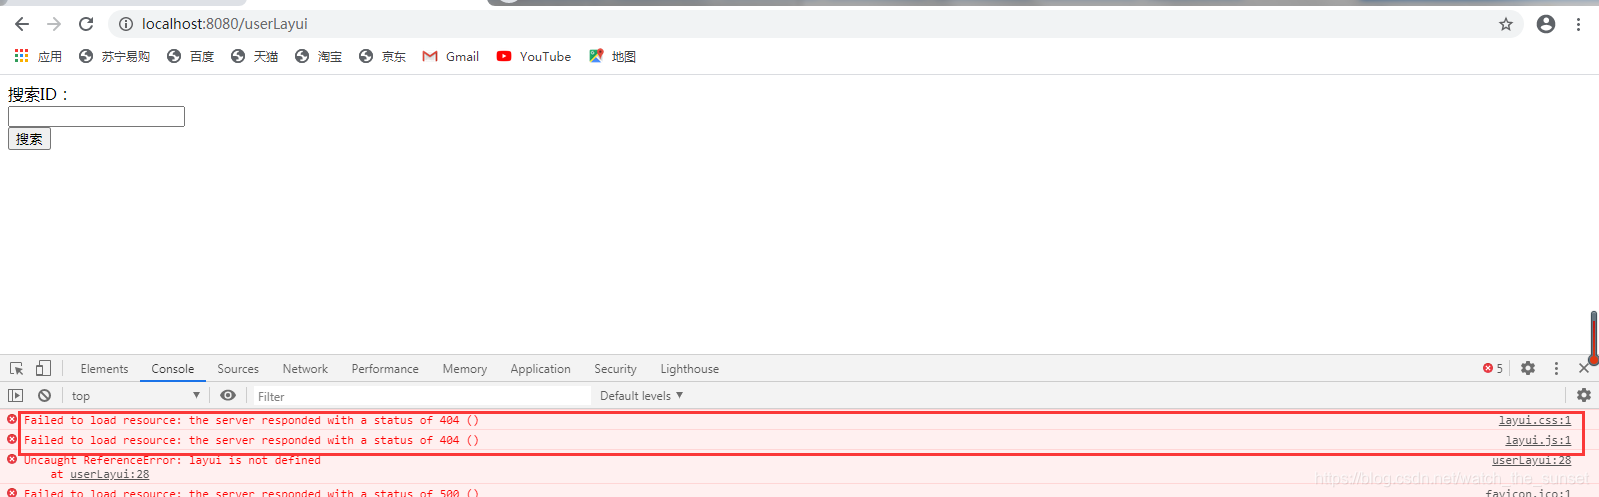Open the 百度 bookmark
This screenshot has width=1599, height=497.
tap(190, 56)
